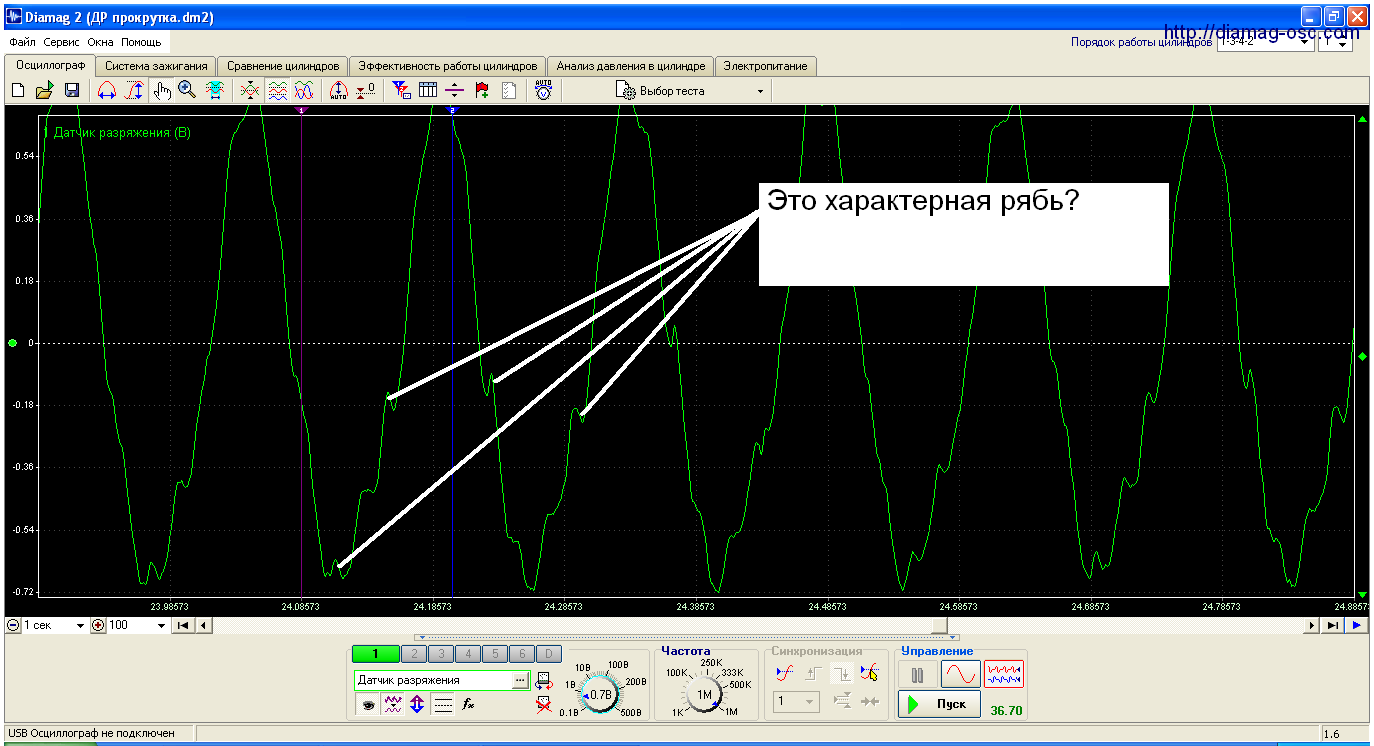Create a new file with the blank page icon
This screenshot has height=746, width=1374.
[x=18, y=91]
